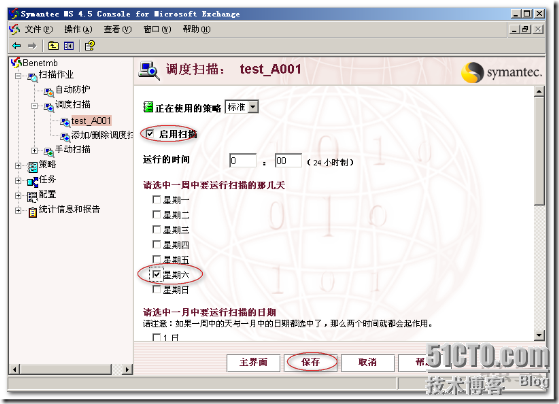Click the 取消 button
This screenshot has height=404, width=559.
[368, 363]
